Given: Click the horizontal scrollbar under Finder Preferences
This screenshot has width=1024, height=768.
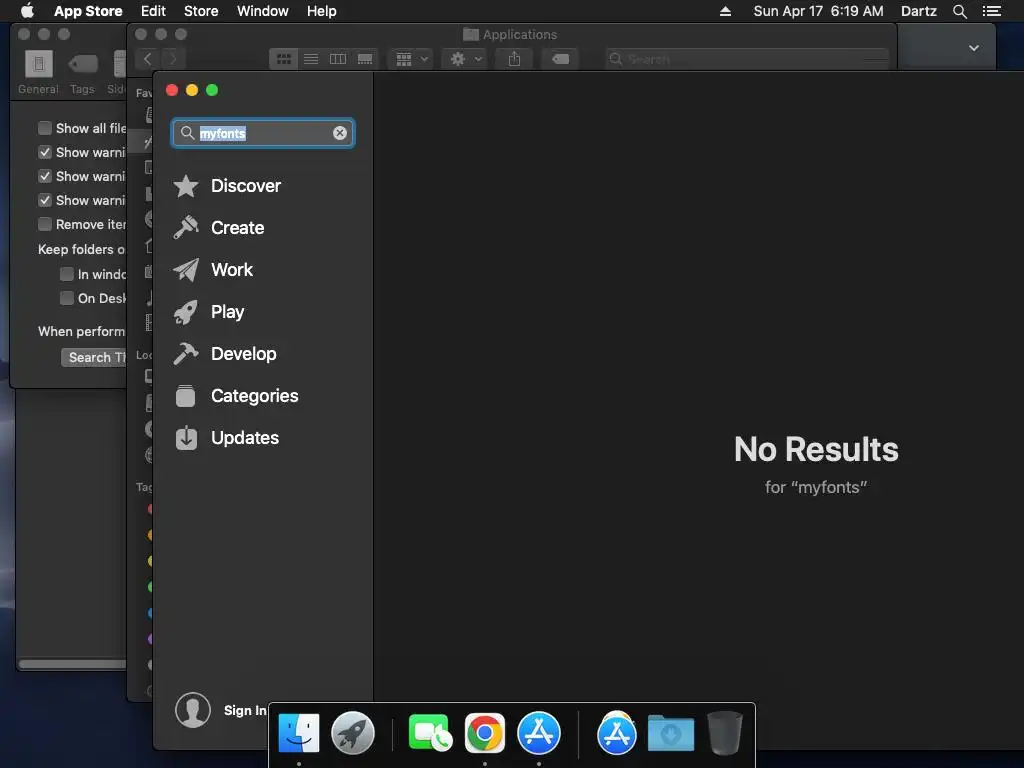Looking at the screenshot, I should tap(72, 664).
